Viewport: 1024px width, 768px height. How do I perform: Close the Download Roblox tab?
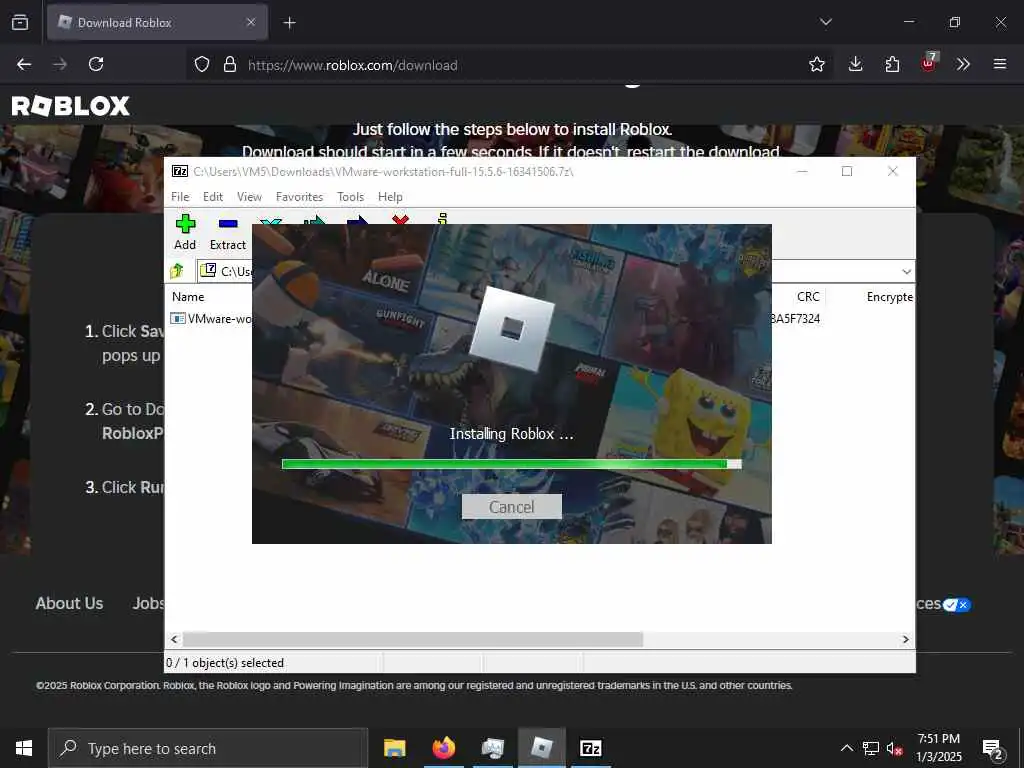click(251, 22)
